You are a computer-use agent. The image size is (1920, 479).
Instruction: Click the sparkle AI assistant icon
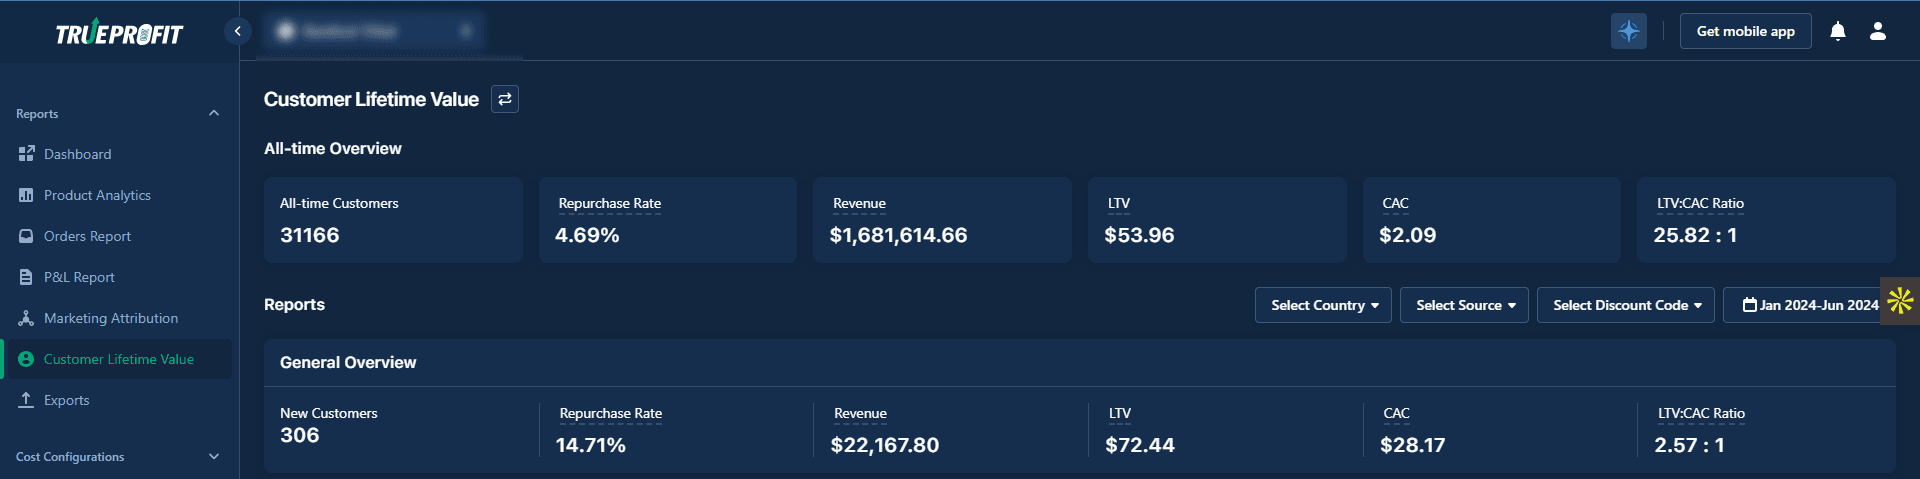click(x=1628, y=31)
